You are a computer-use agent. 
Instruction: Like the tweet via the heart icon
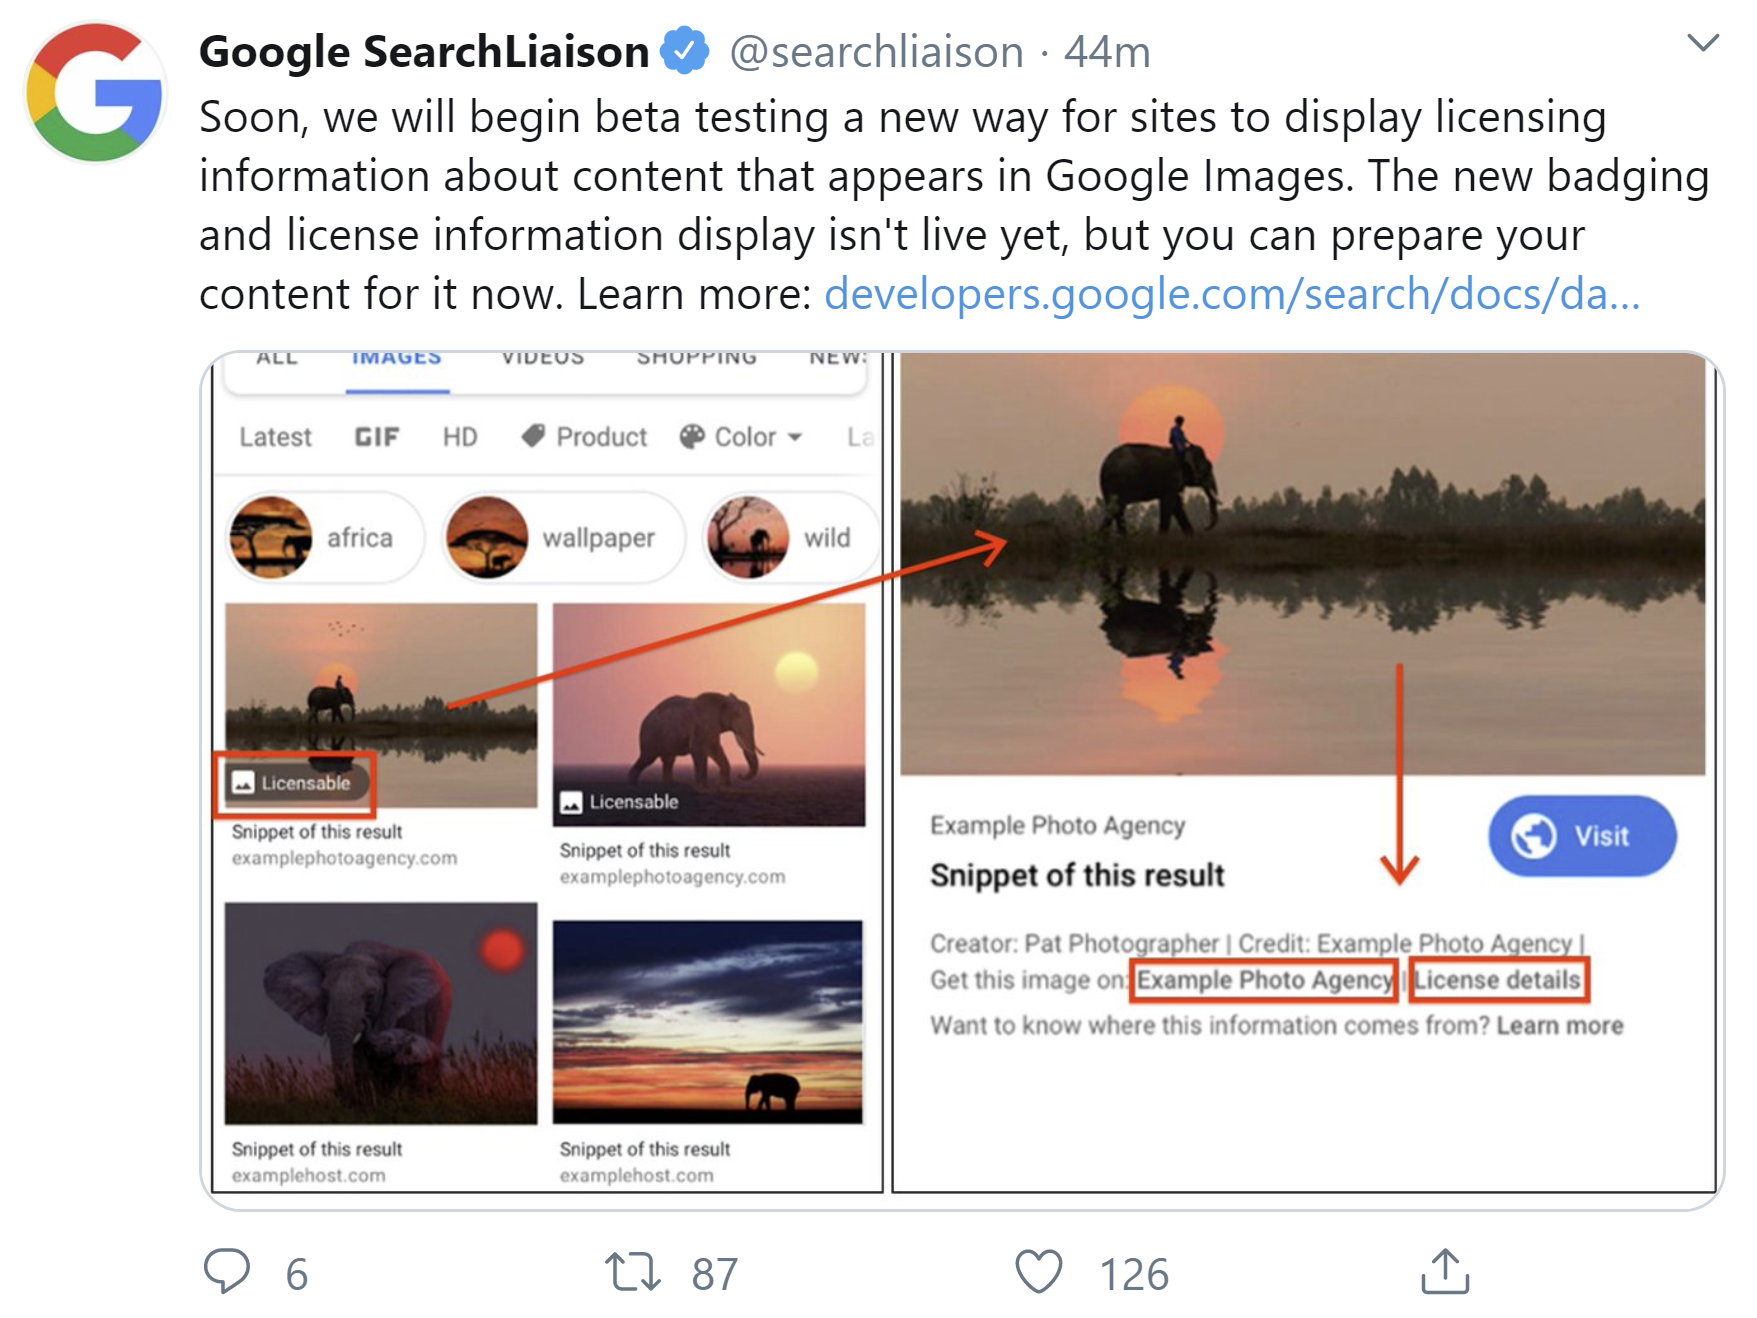pyautogui.click(x=1039, y=1273)
